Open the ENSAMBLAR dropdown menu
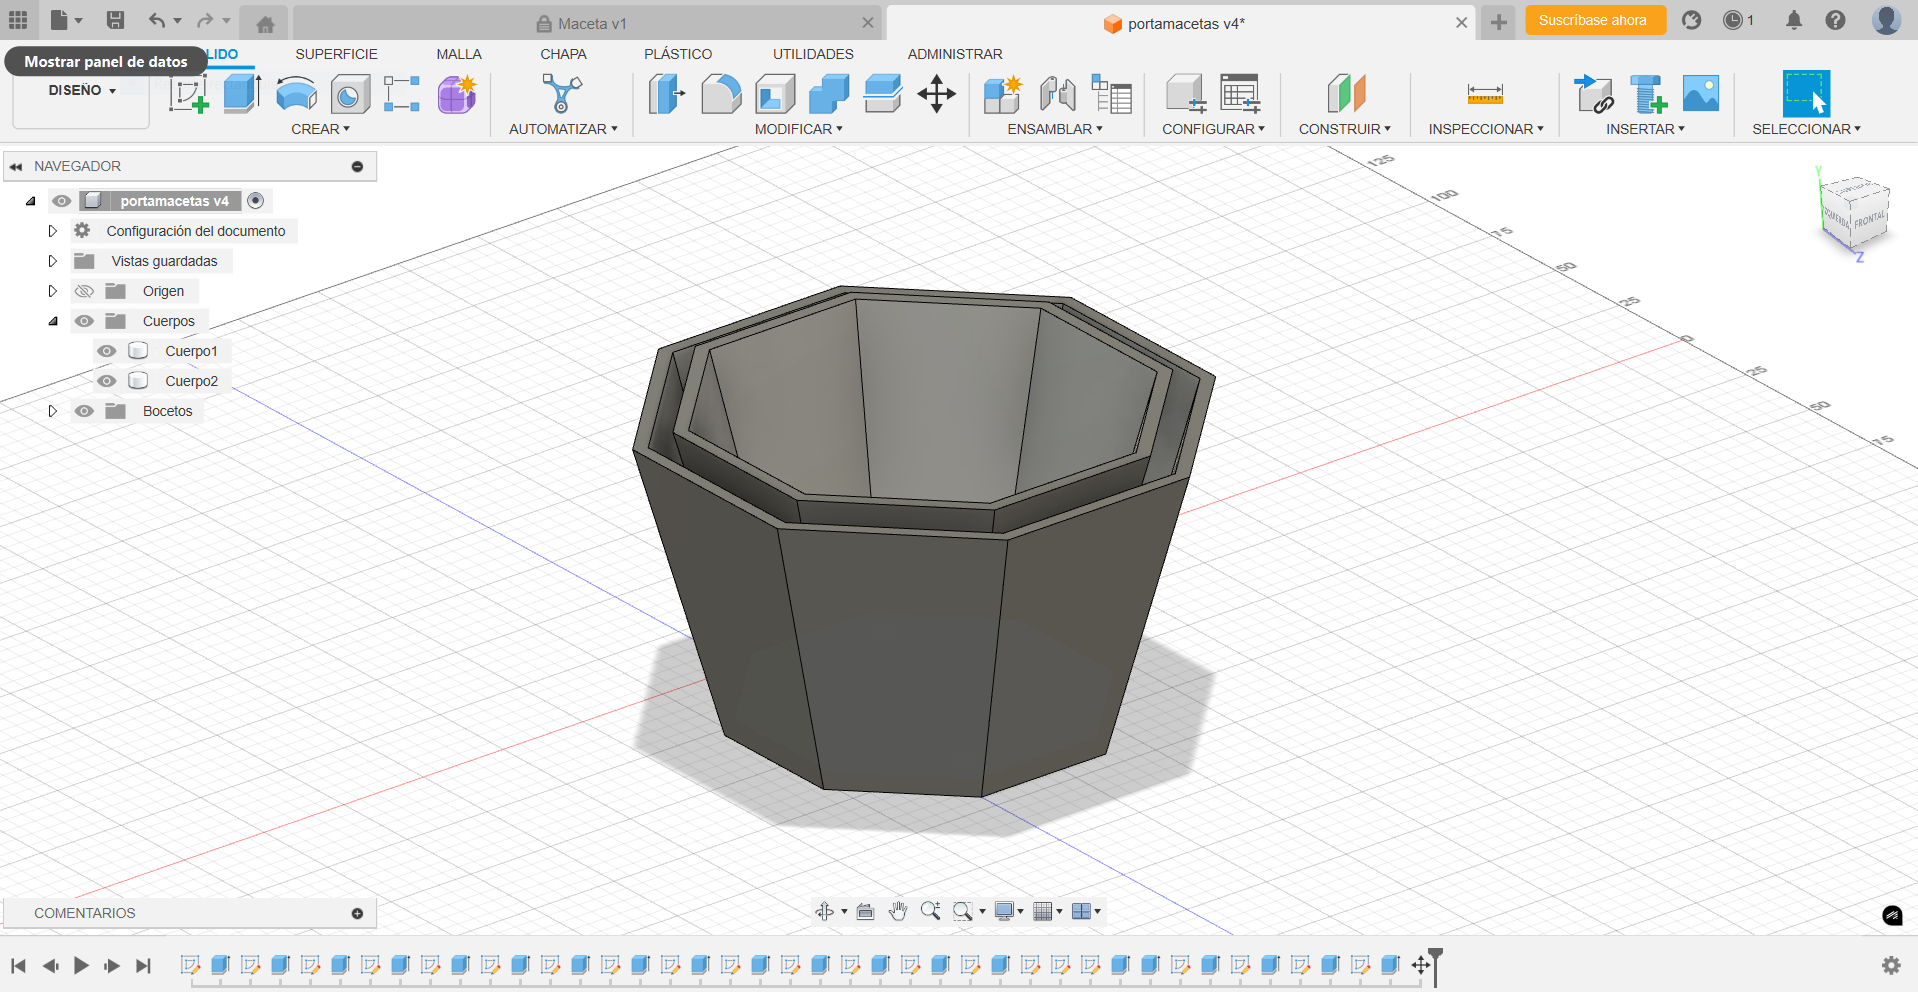Viewport: 1918px width, 992px height. (1054, 129)
